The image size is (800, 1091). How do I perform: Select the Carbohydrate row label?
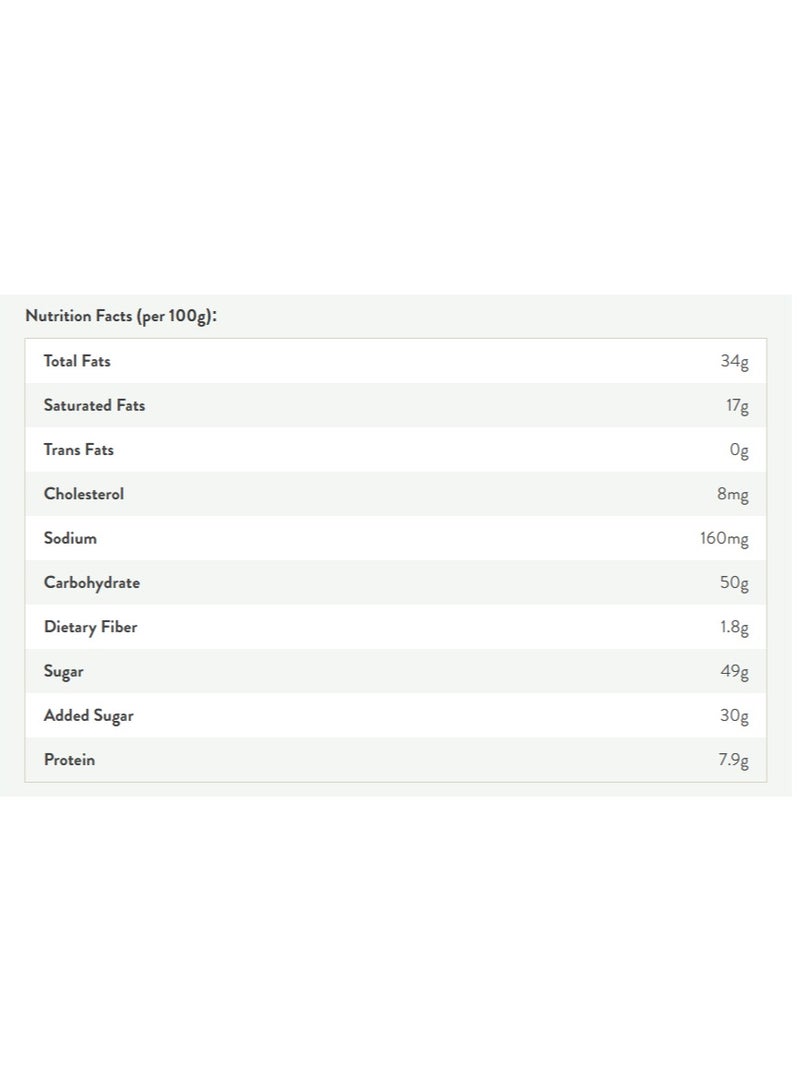click(x=92, y=582)
